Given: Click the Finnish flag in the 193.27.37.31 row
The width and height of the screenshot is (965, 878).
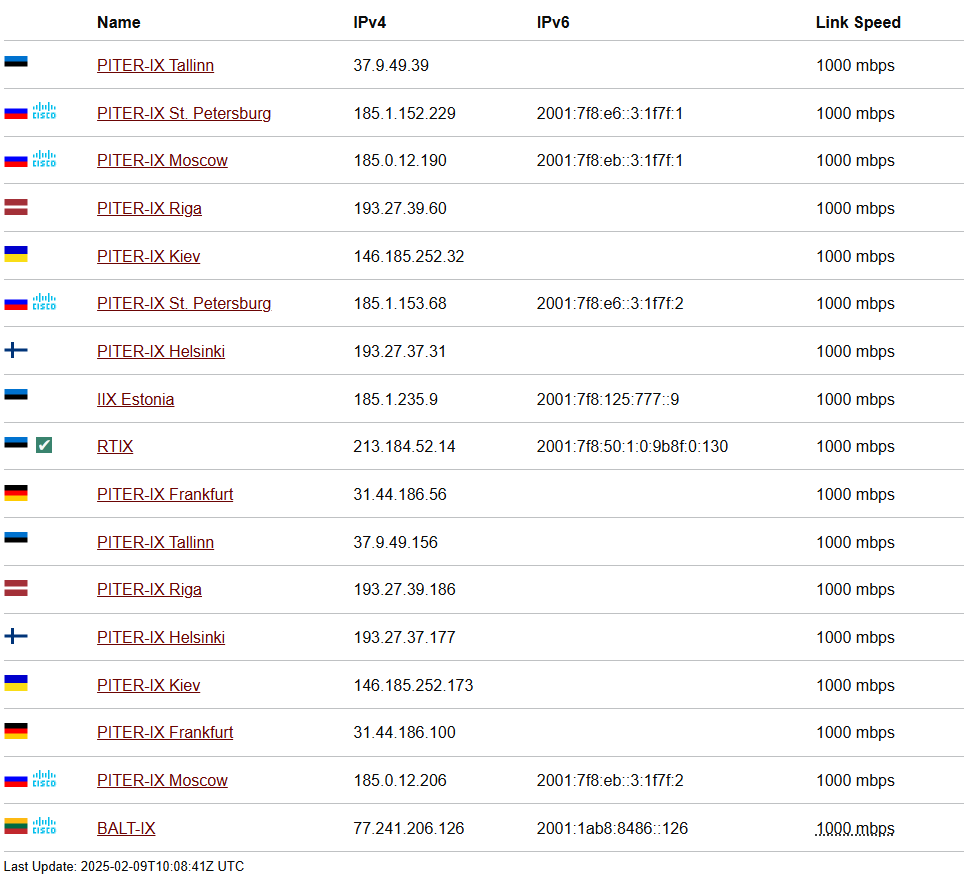Looking at the screenshot, I should [16, 350].
